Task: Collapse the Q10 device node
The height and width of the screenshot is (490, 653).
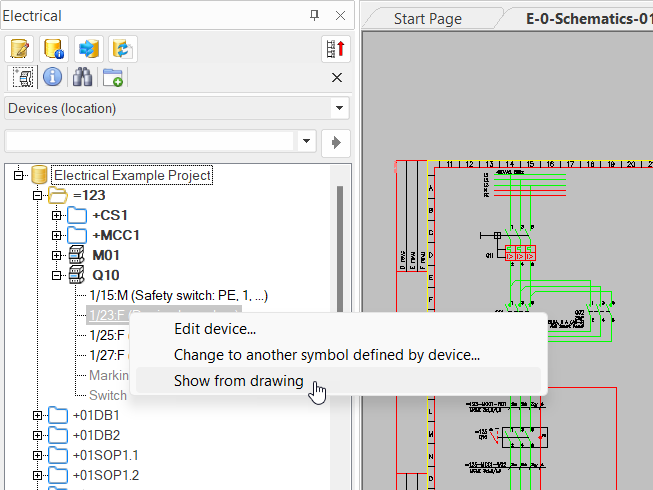Action: 58,275
